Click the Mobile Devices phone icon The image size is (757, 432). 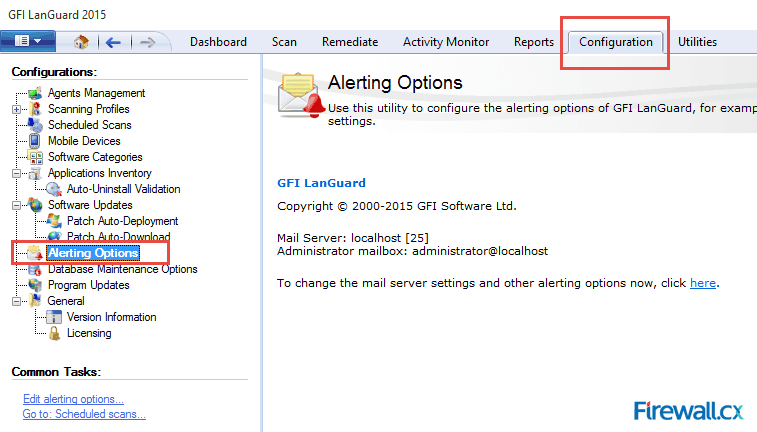pos(34,140)
